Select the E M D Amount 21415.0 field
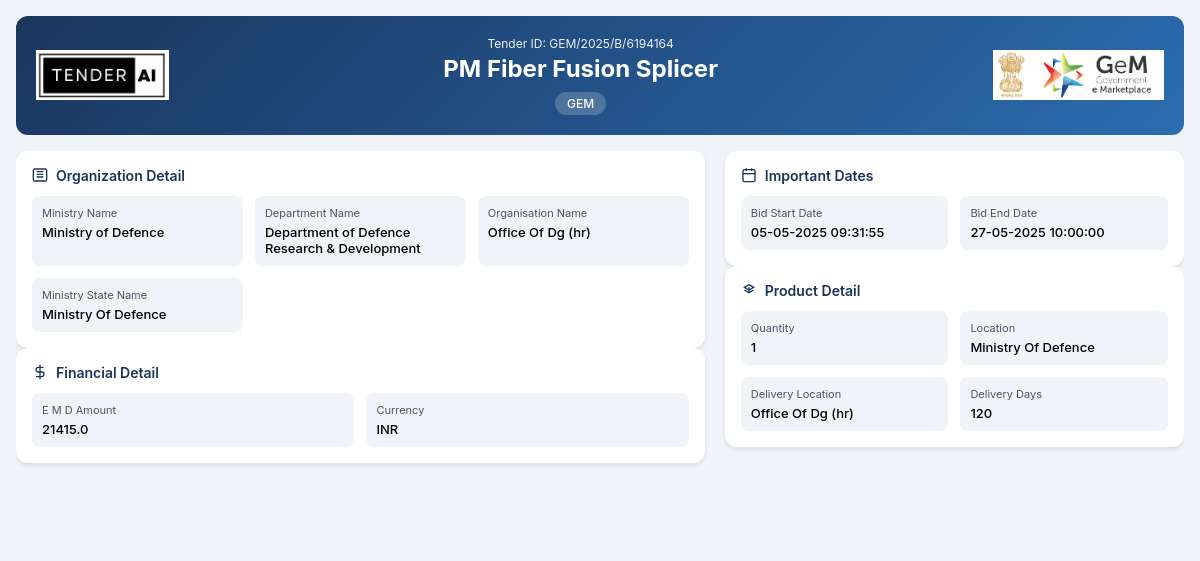Viewport: 1200px width, 561px height. coord(193,420)
